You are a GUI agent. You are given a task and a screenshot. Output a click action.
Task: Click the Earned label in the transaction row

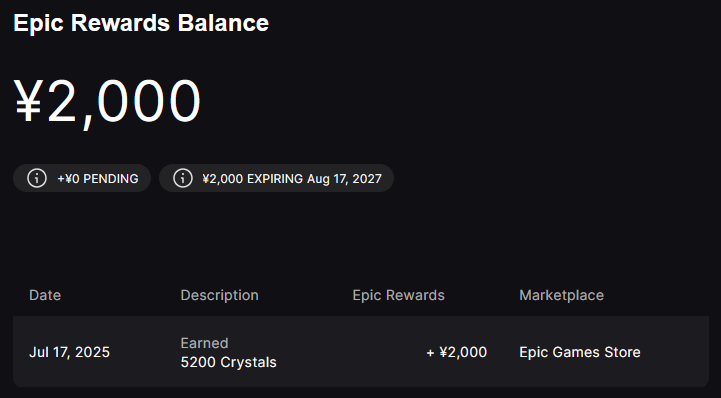(204, 343)
